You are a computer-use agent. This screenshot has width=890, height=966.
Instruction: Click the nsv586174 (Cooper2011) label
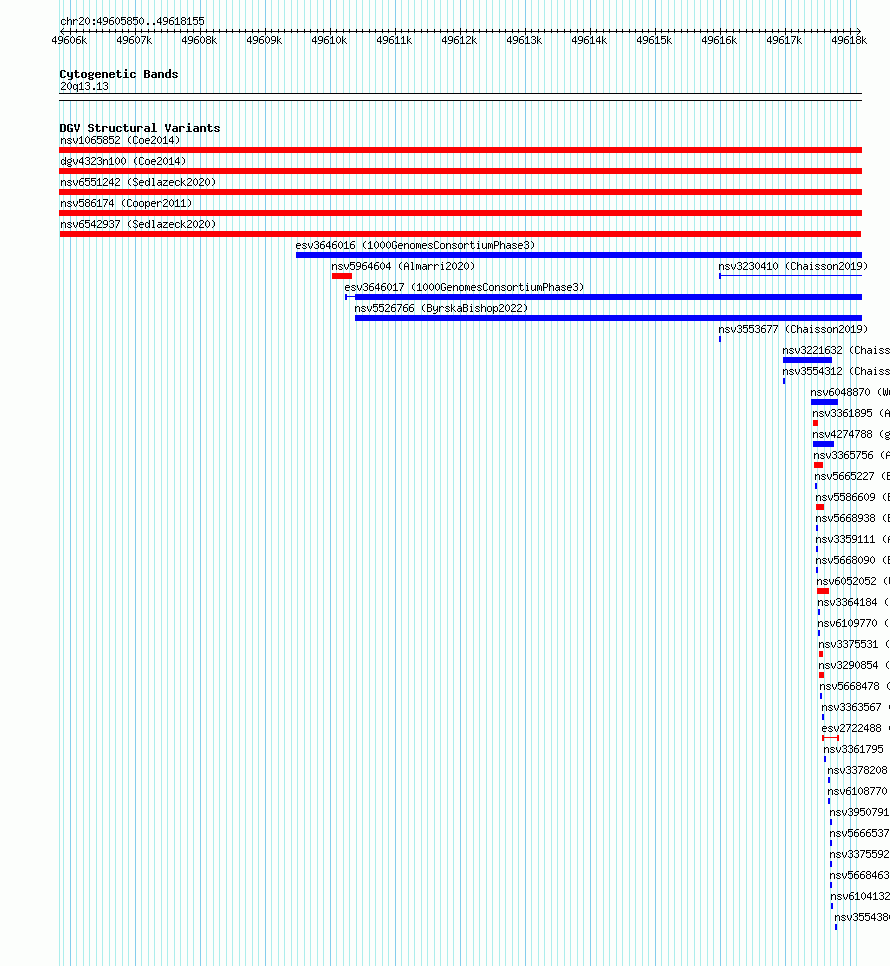(126, 203)
